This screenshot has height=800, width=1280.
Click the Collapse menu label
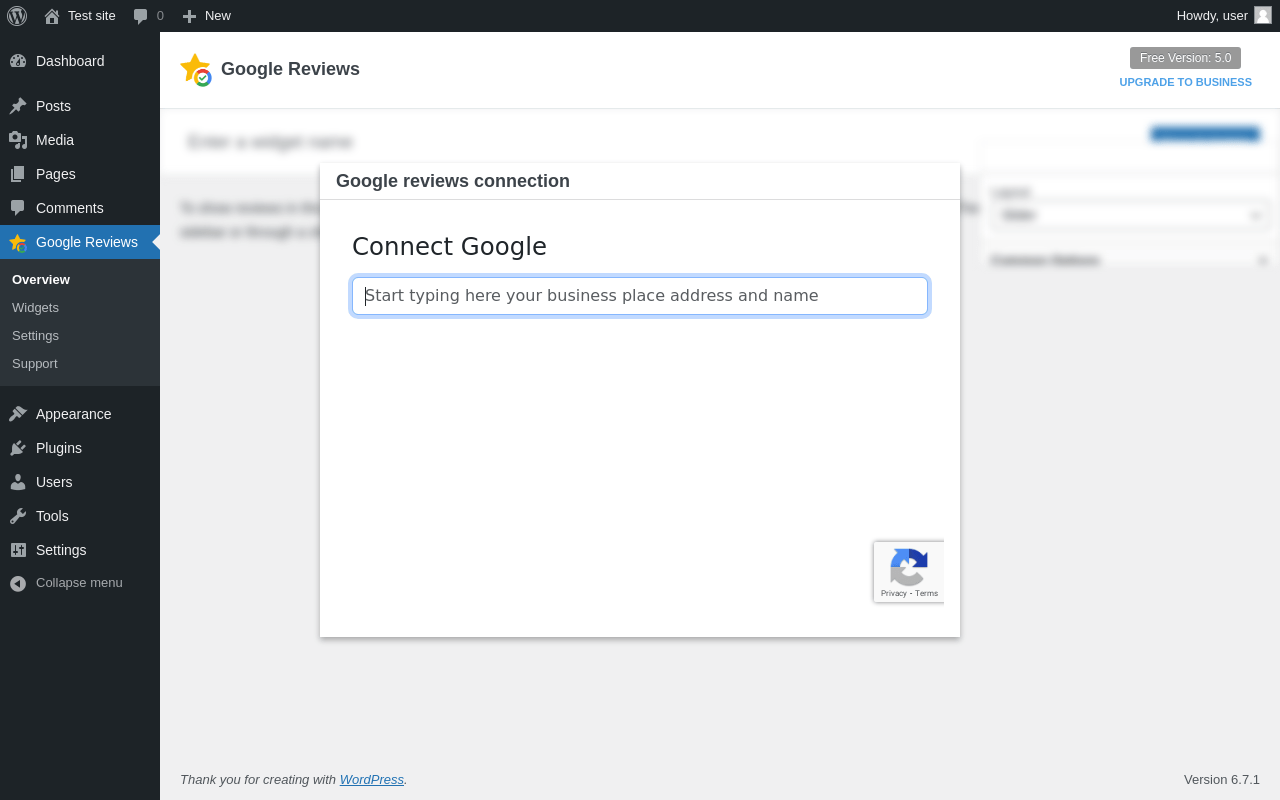point(79,582)
